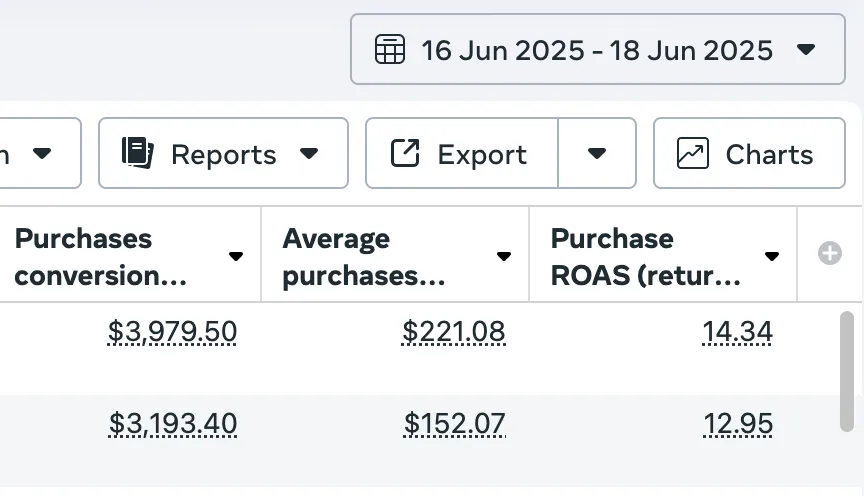Click the $3,979.50 conversion value
The width and height of the screenshot is (864, 496).
click(x=172, y=331)
